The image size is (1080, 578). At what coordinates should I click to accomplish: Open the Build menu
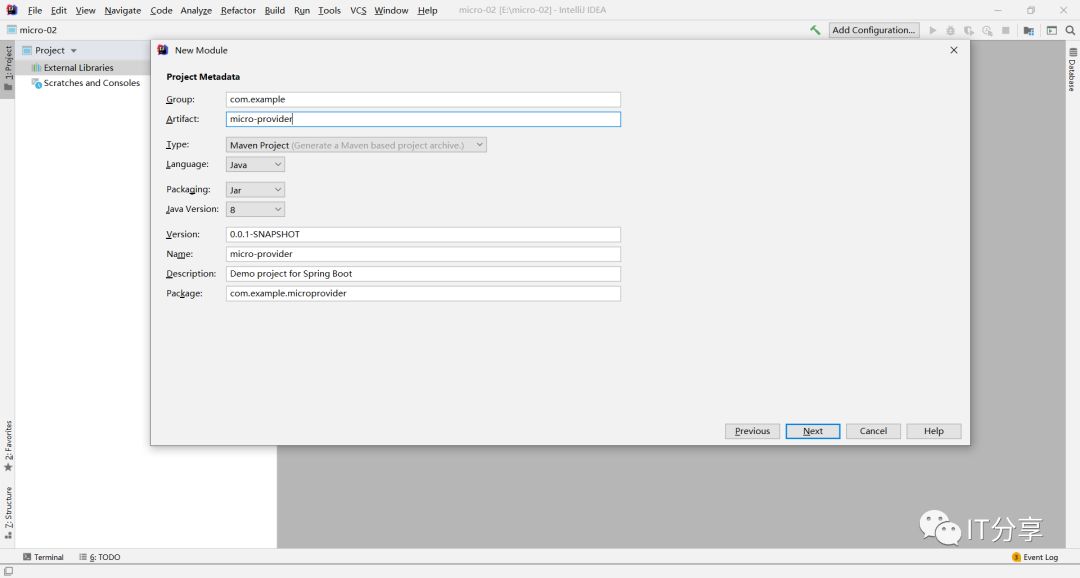click(x=275, y=10)
